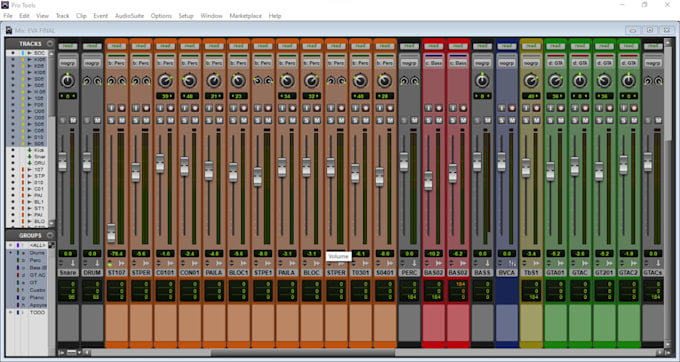
Task: Open the Setup menu
Action: [186, 16]
